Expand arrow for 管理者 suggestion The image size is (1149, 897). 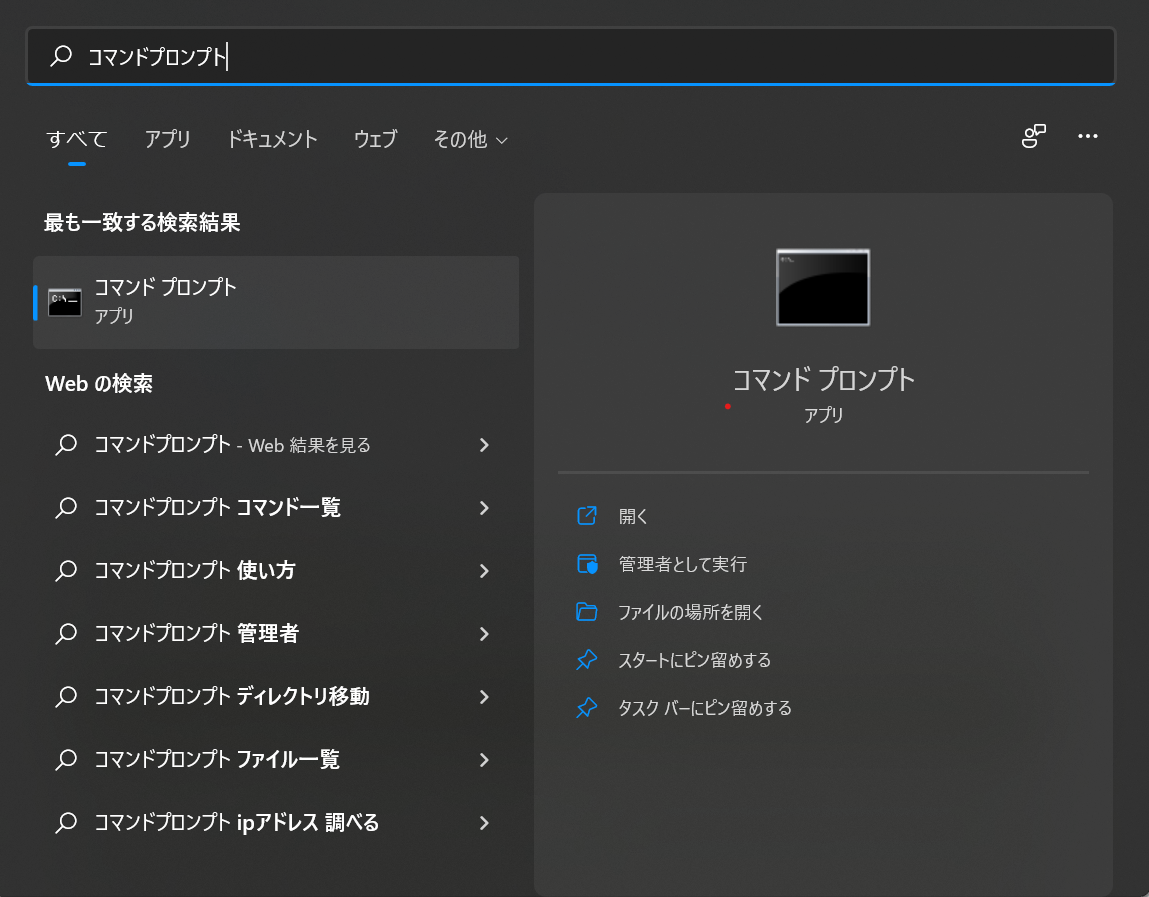point(484,634)
